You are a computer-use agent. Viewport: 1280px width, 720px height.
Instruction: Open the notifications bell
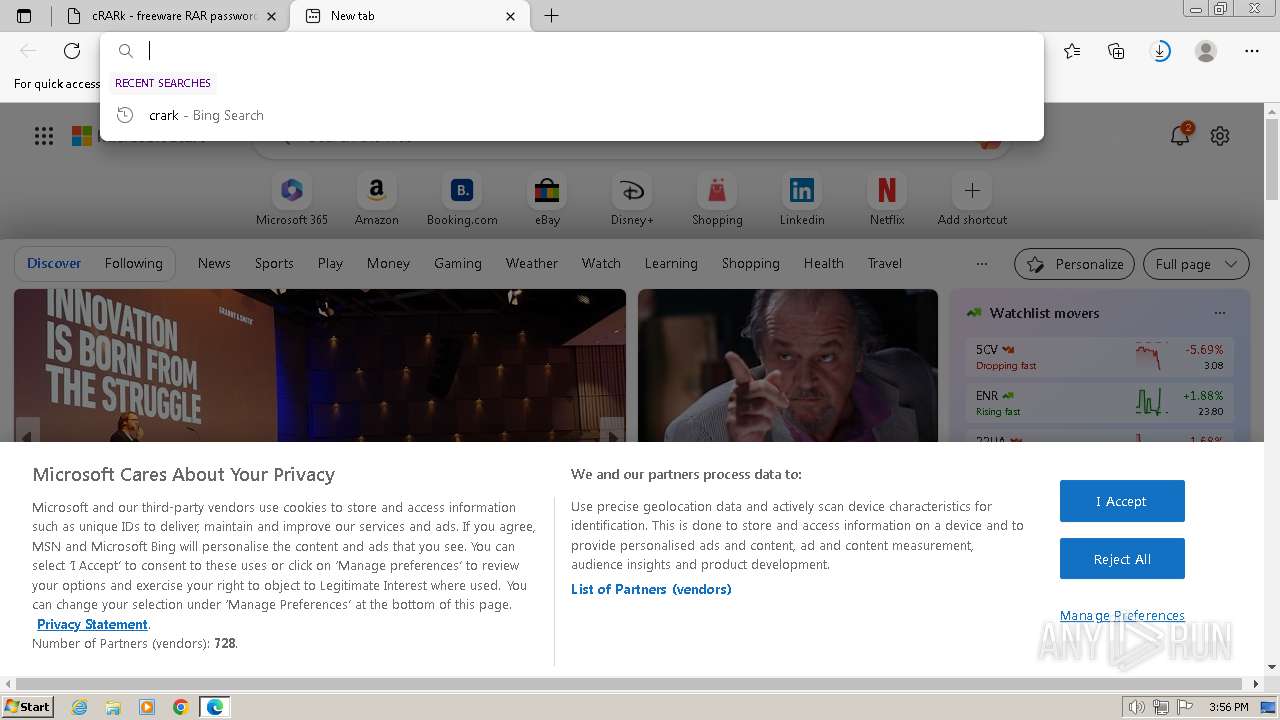point(1180,135)
